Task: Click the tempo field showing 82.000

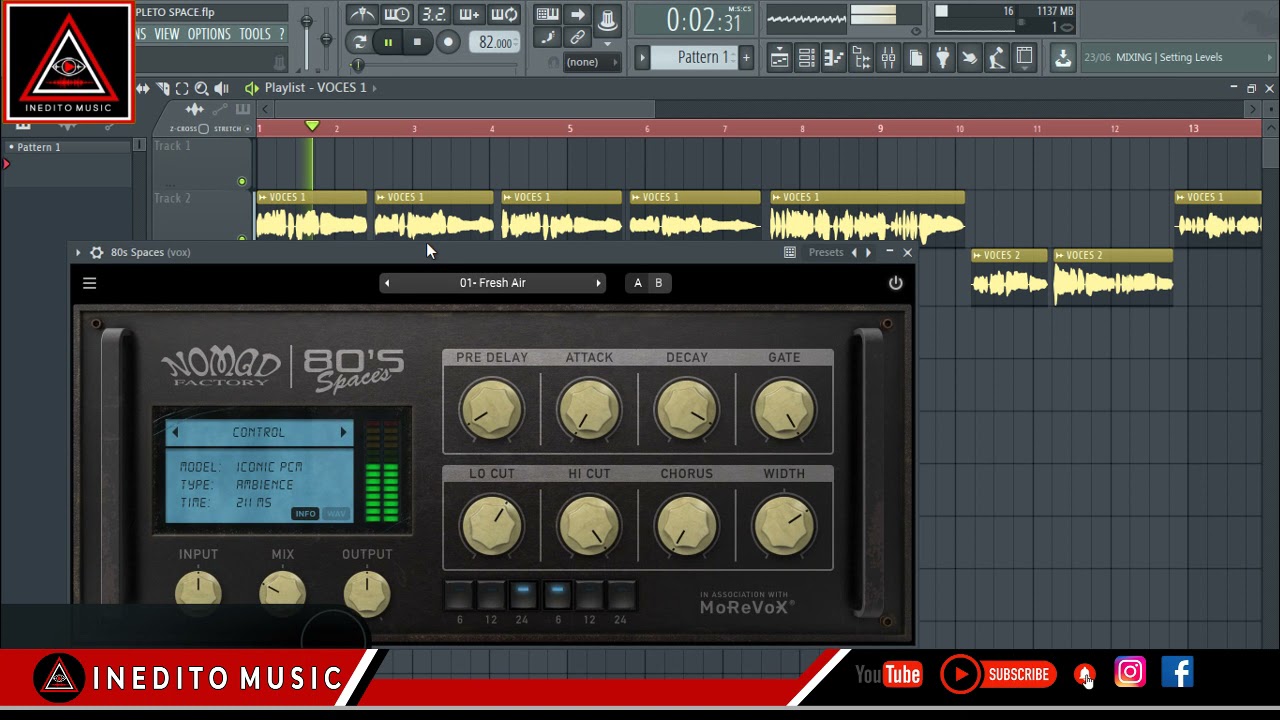Action: point(494,42)
